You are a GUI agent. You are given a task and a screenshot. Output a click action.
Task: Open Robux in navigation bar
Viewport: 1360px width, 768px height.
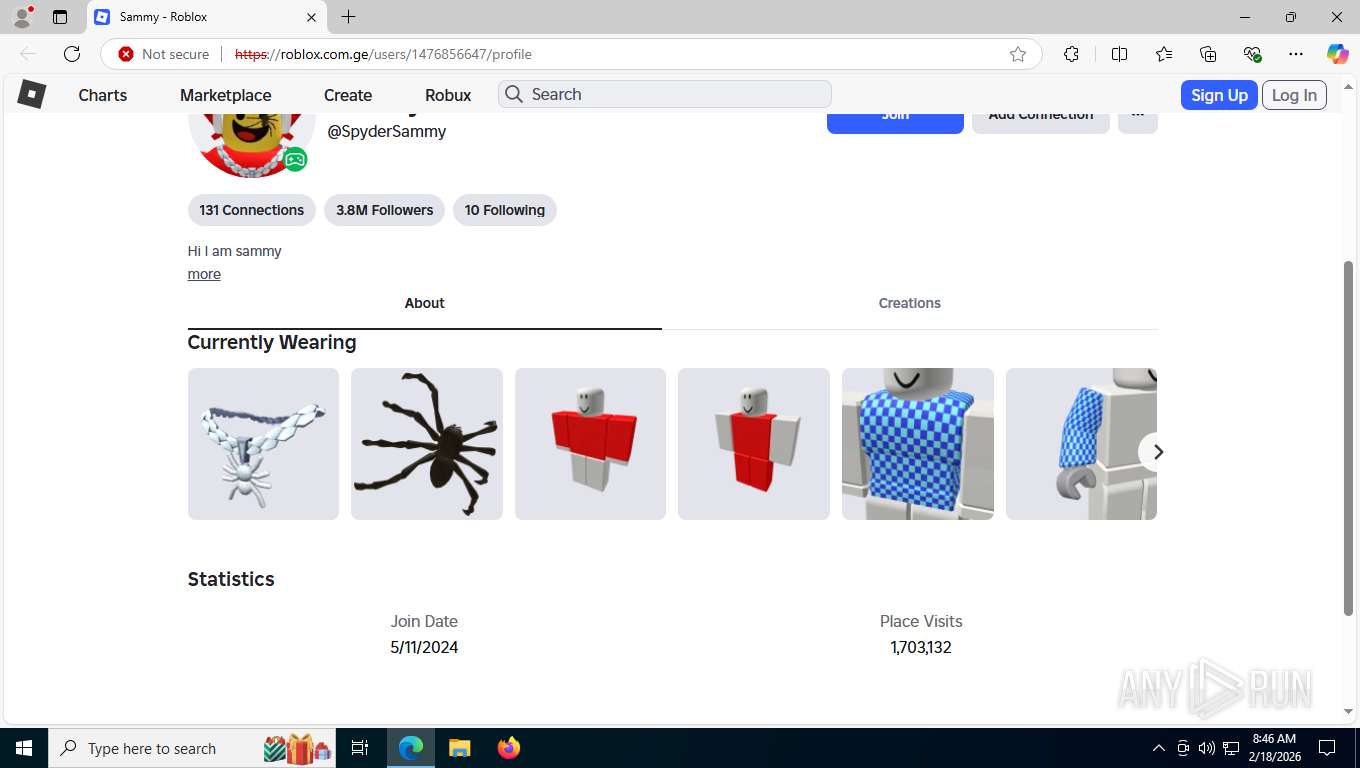[x=448, y=95]
